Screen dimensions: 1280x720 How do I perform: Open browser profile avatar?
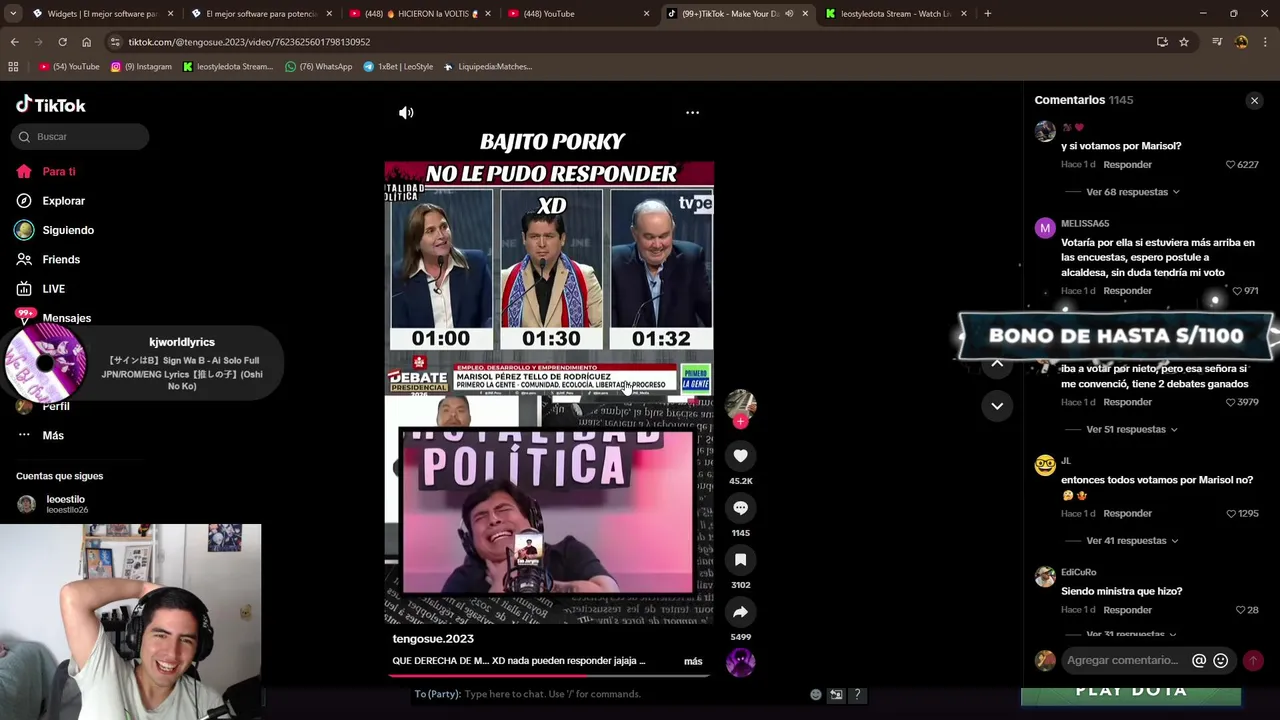click(x=1241, y=42)
